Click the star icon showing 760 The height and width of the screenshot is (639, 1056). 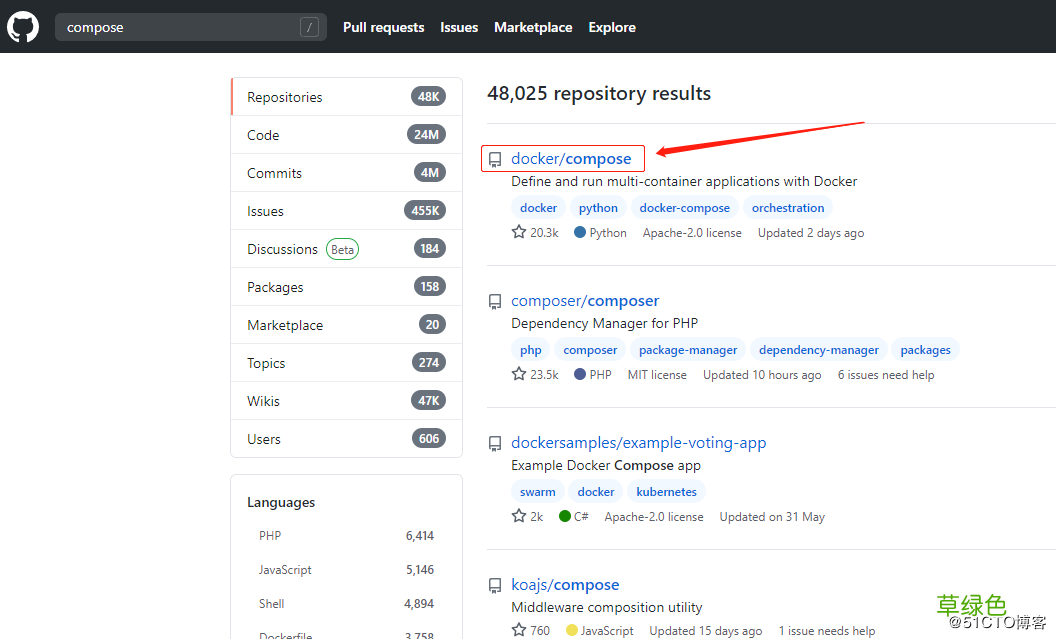tap(519, 630)
